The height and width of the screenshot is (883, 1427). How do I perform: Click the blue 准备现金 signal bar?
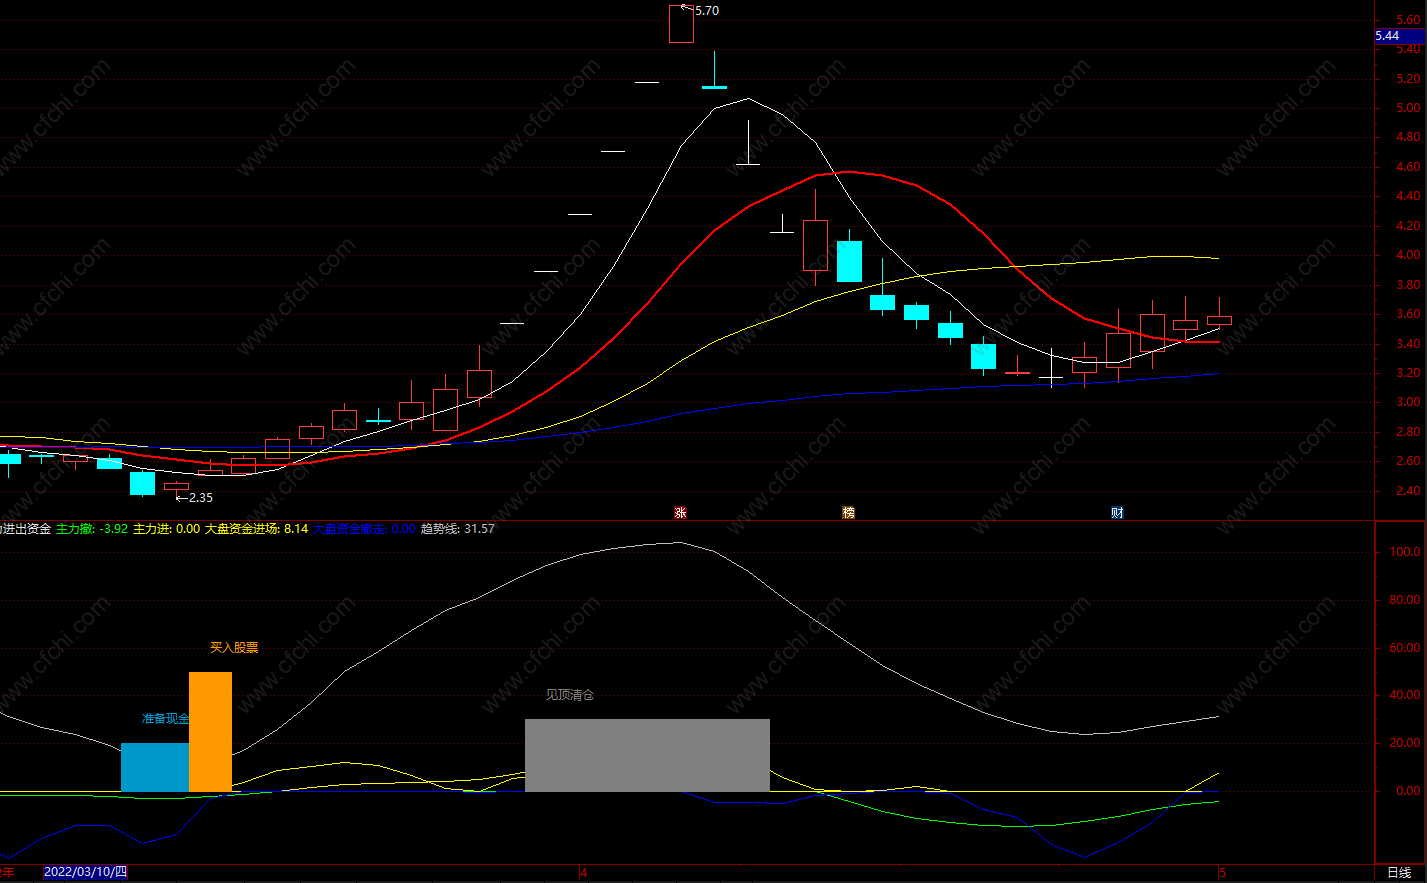[155, 767]
